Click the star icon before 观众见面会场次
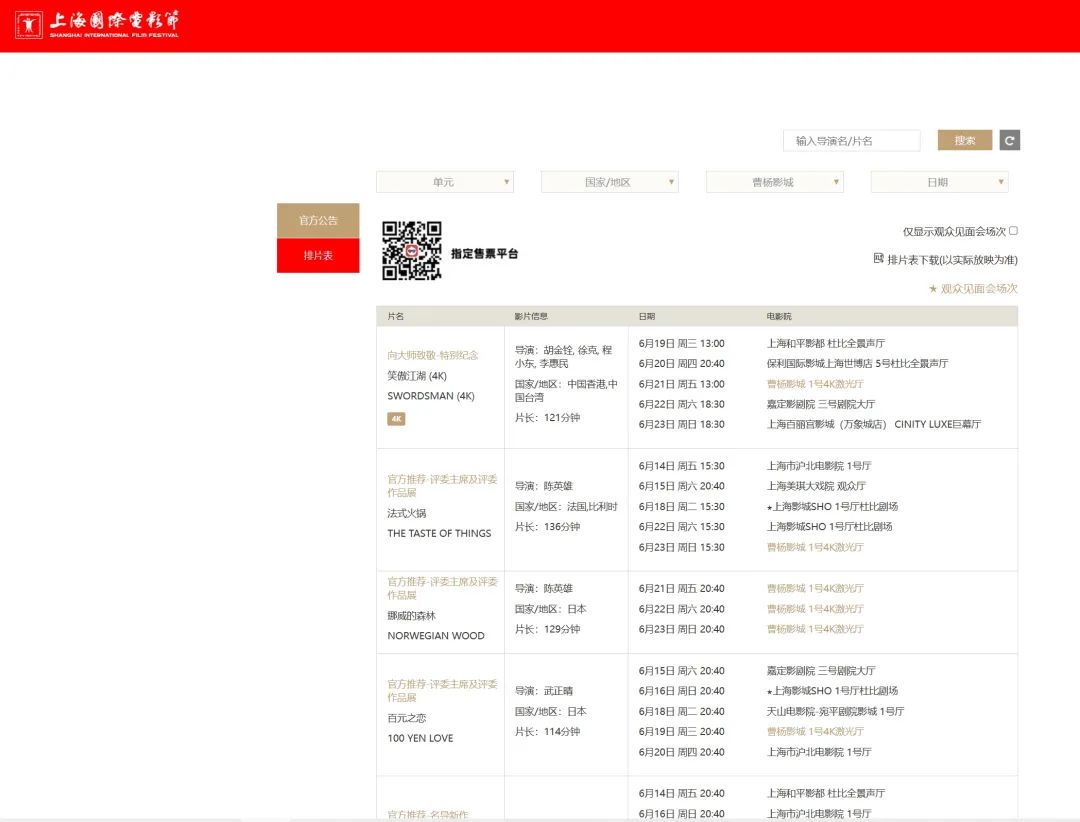 click(x=933, y=288)
